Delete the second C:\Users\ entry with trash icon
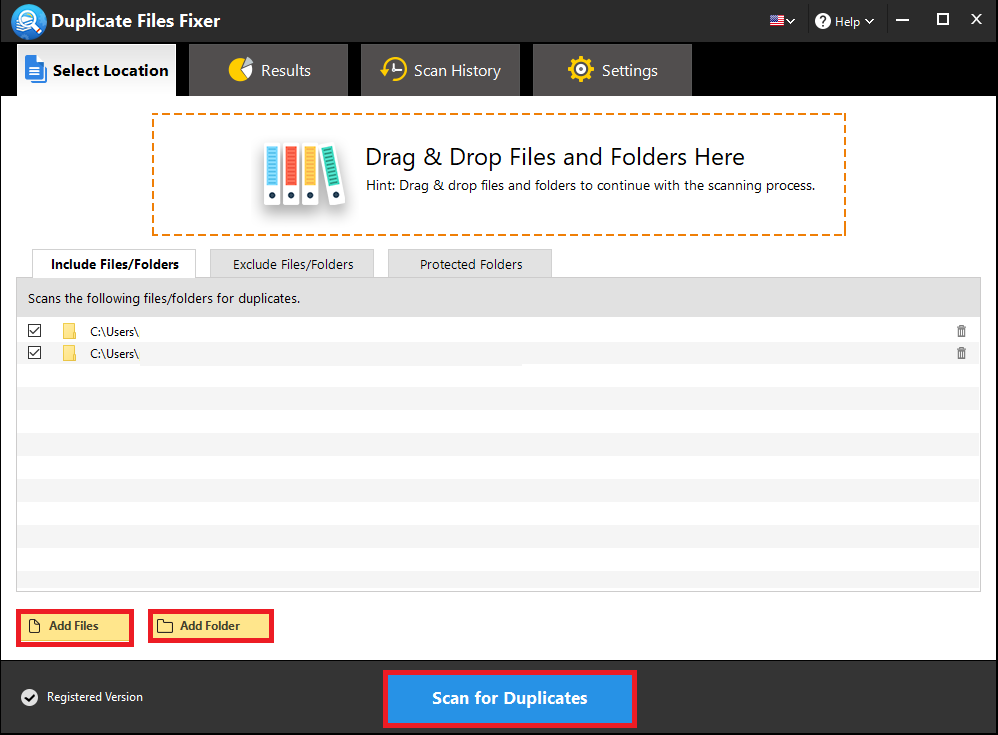This screenshot has width=998, height=735. pos(961,353)
